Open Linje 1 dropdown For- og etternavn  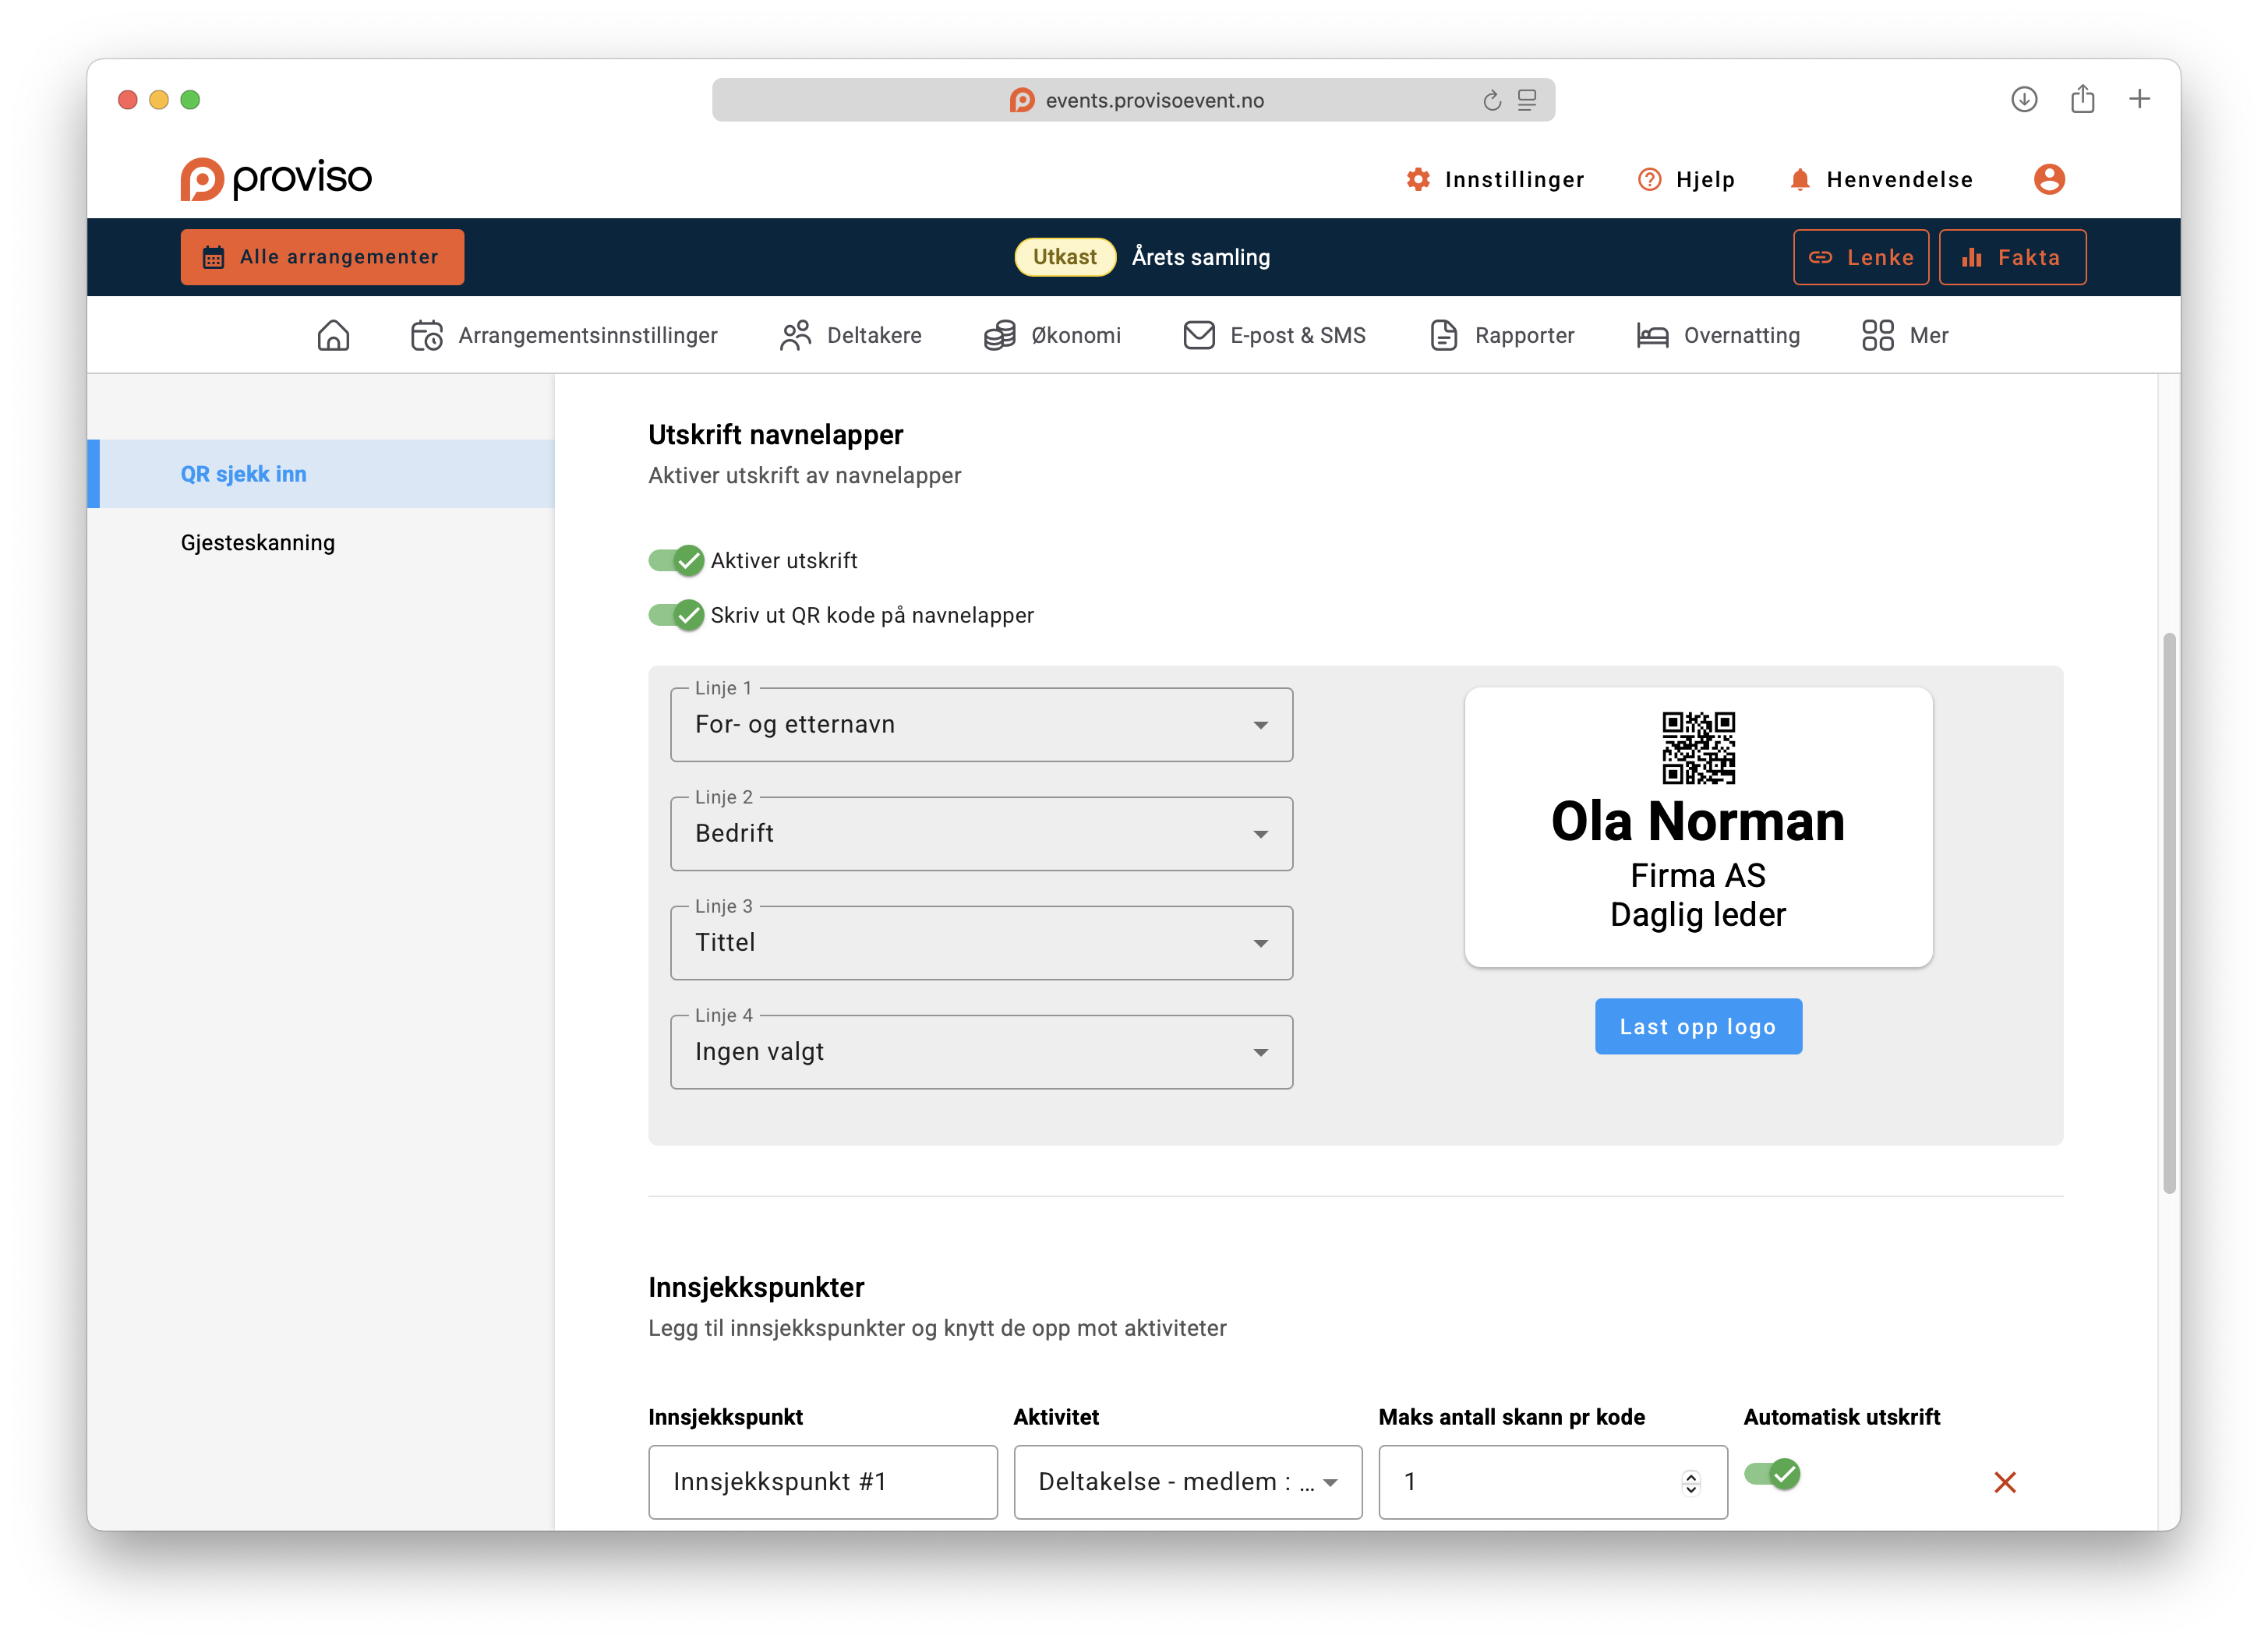click(981, 725)
